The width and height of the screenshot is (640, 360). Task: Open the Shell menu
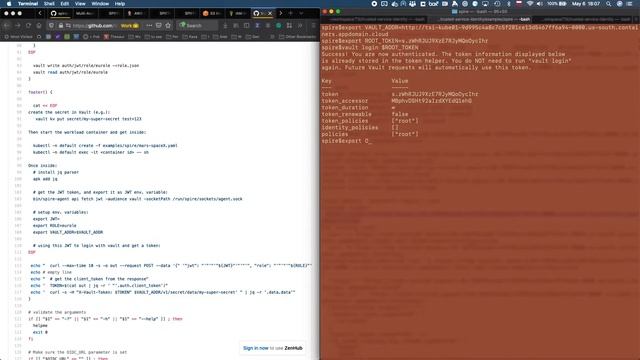[x=49, y=4]
